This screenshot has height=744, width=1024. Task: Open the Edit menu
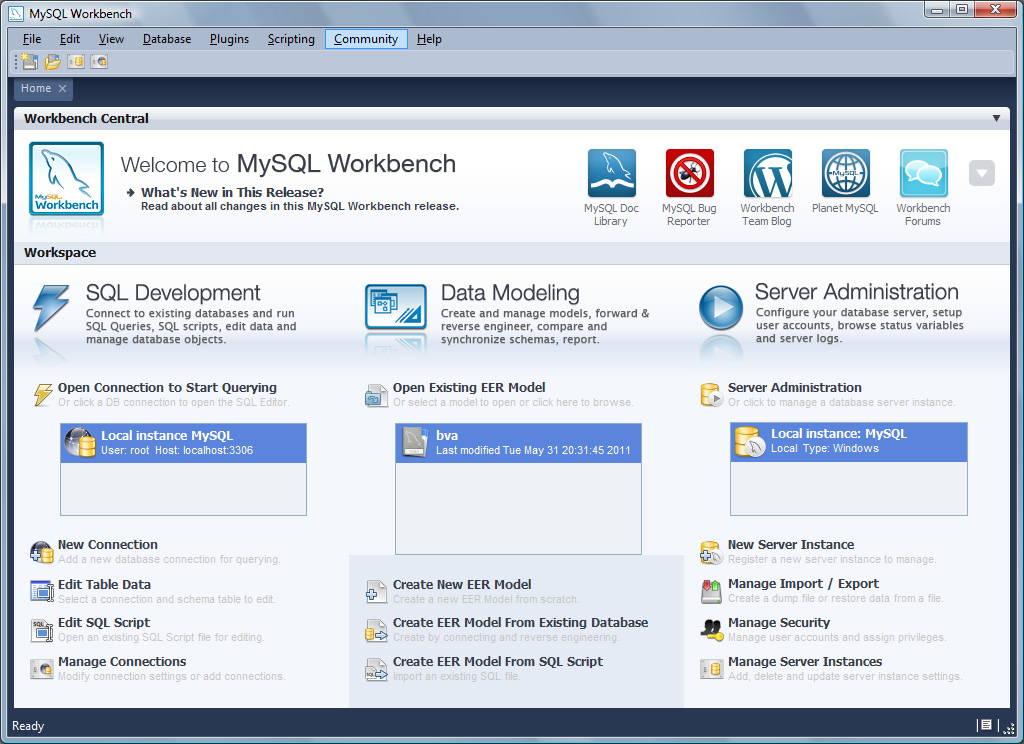[x=69, y=39]
